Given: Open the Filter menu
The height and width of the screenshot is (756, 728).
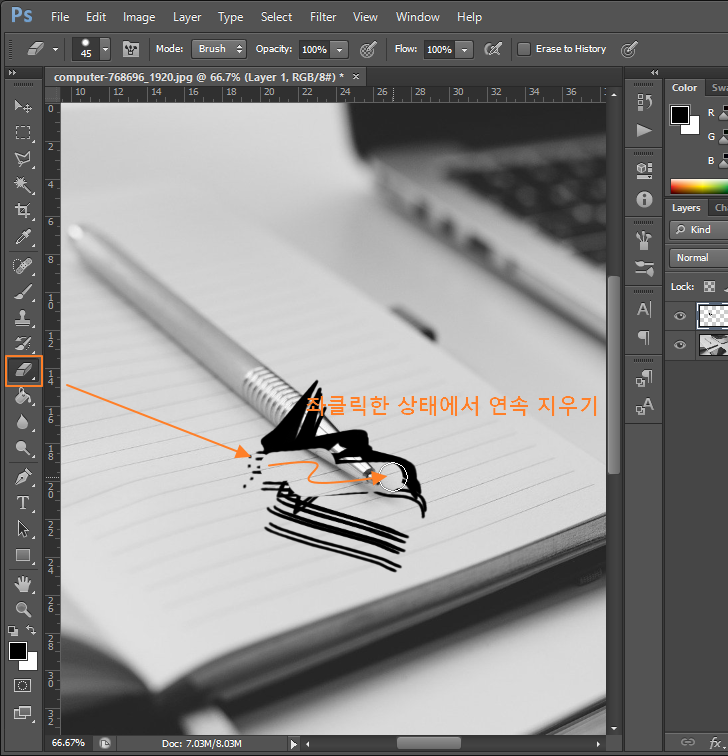Looking at the screenshot, I should coord(323,17).
